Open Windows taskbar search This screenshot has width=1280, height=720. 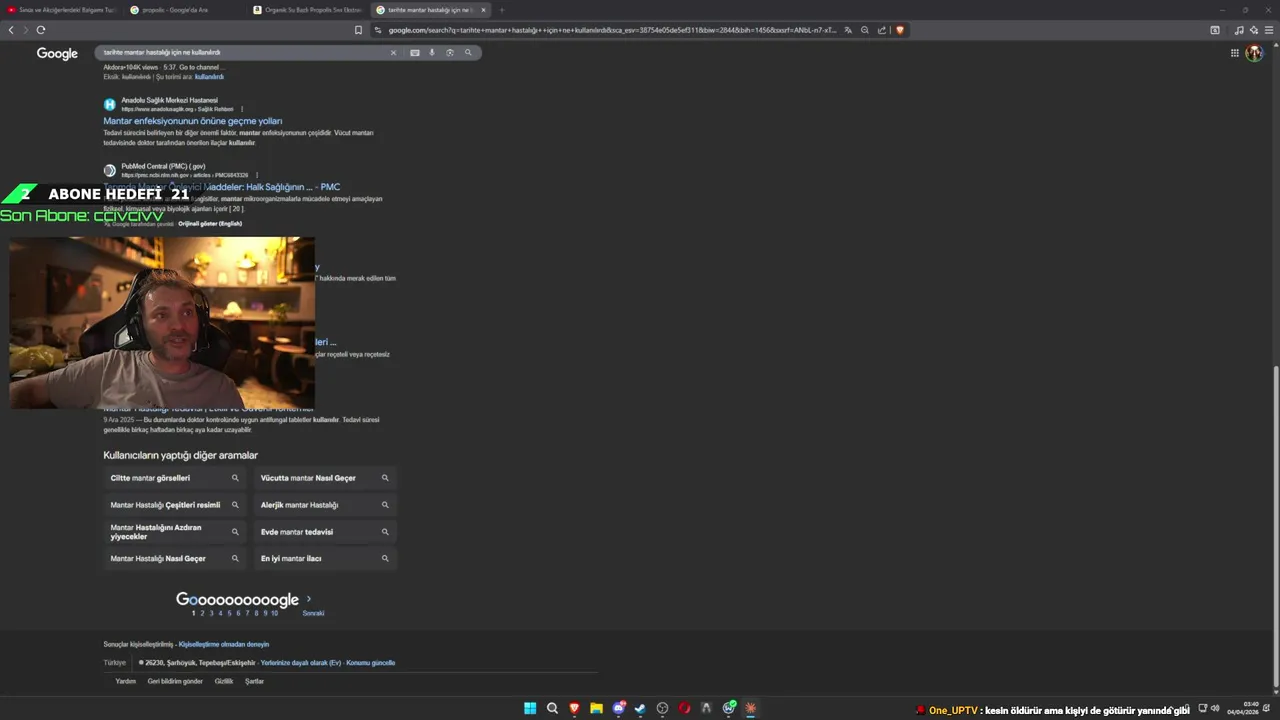pos(552,709)
